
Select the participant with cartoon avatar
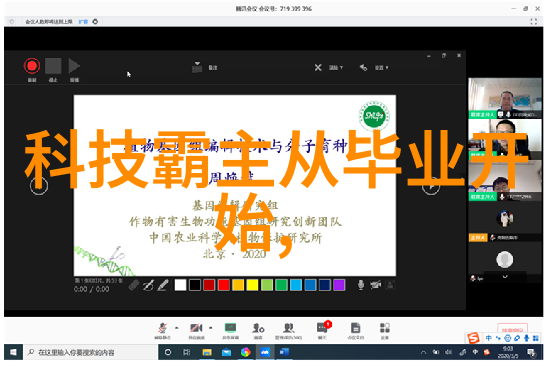505,218
